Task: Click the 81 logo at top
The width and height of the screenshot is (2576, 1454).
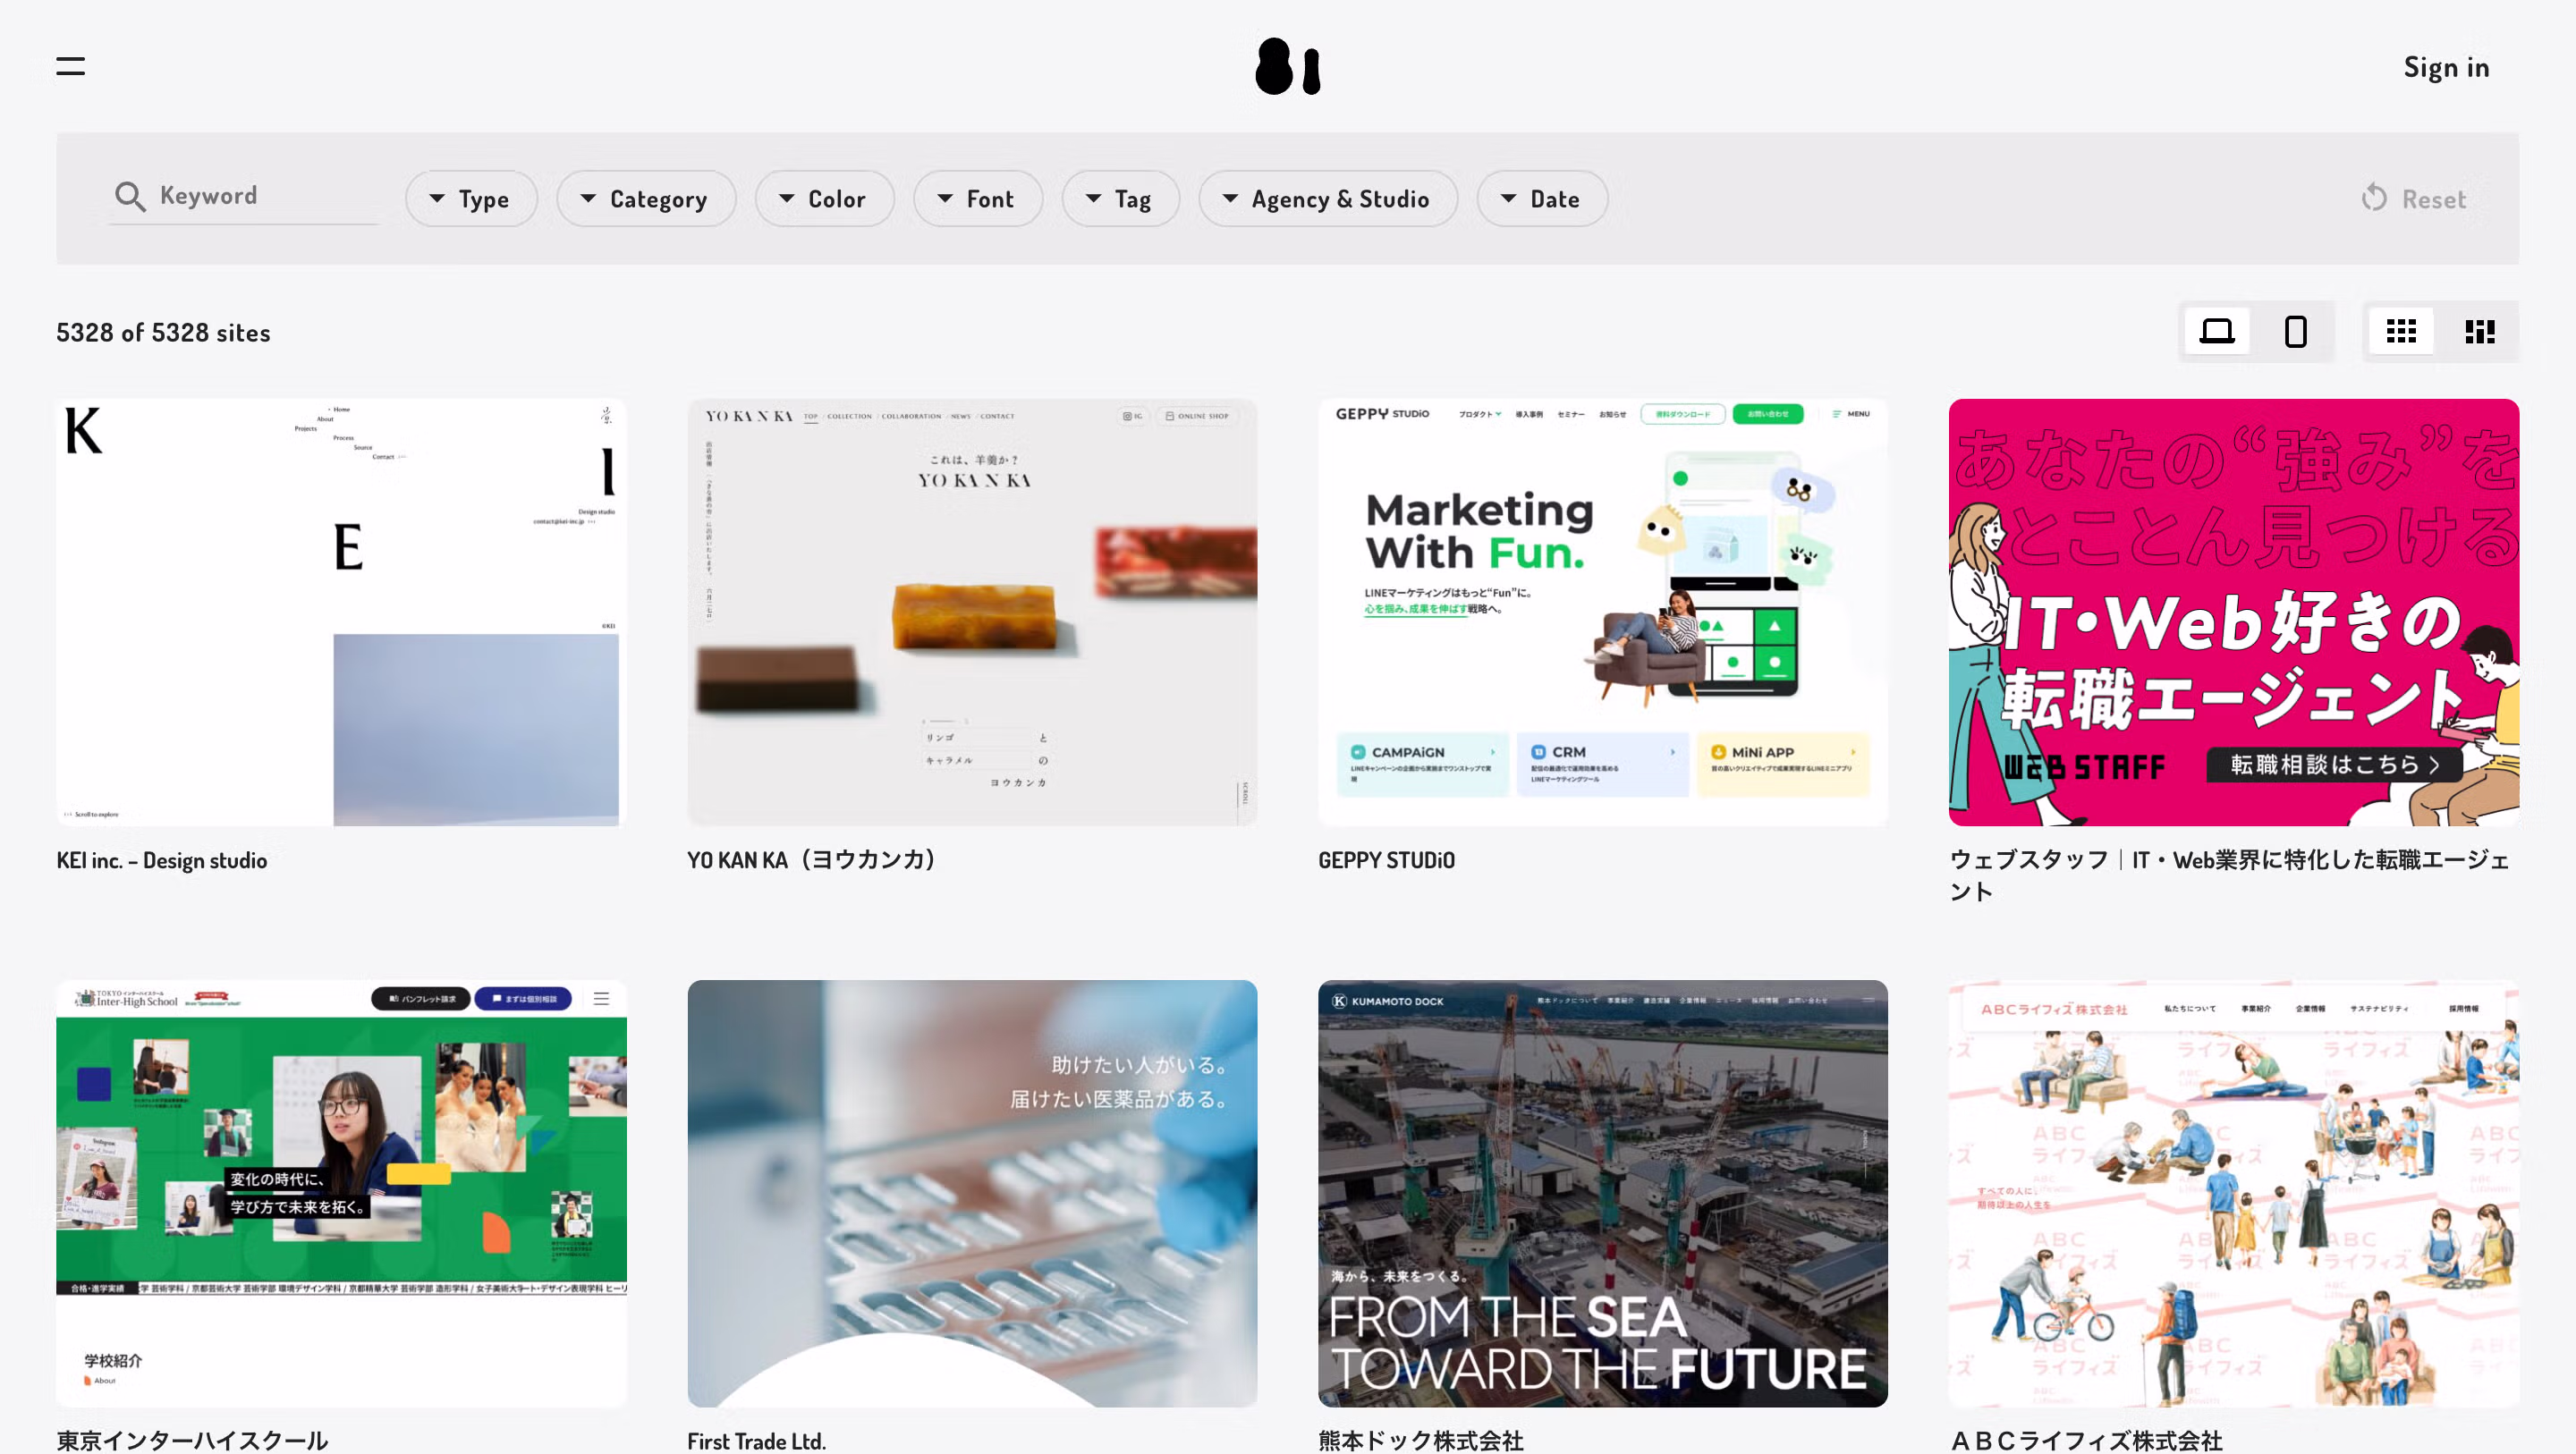Action: point(1287,66)
